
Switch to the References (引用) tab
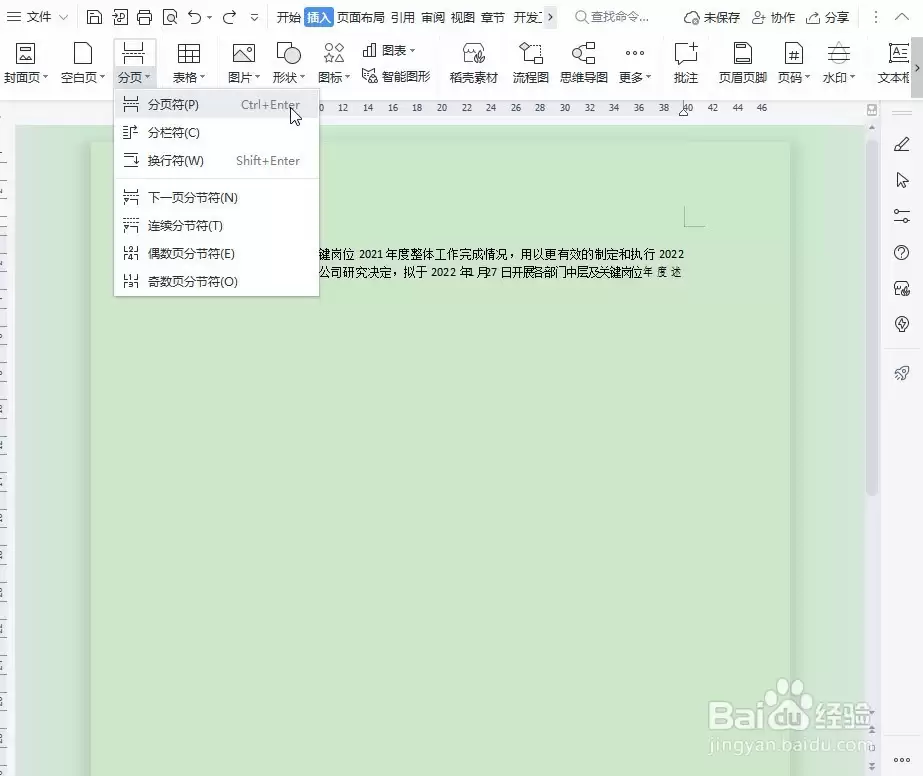click(403, 17)
